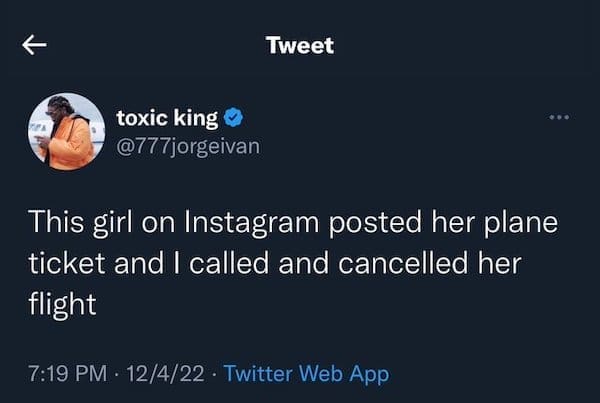Visit the @777jorgeivan handle
This screenshot has width=600, height=403.
tap(188, 146)
